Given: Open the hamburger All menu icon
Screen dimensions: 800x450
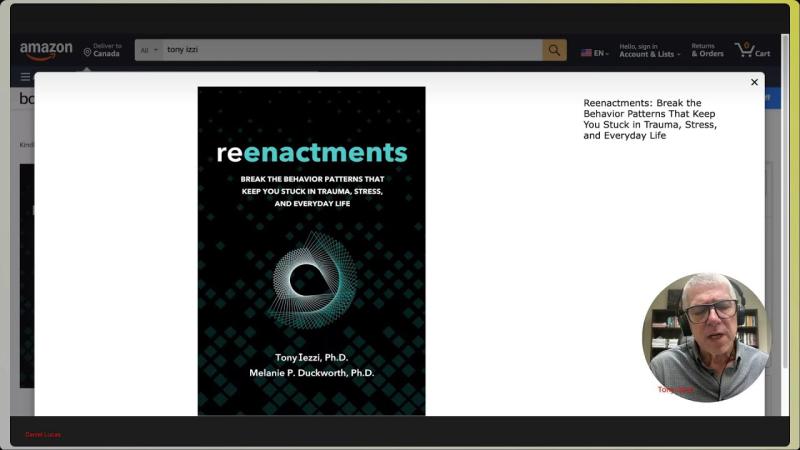Looking at the screenshot, I should point(25,77).
